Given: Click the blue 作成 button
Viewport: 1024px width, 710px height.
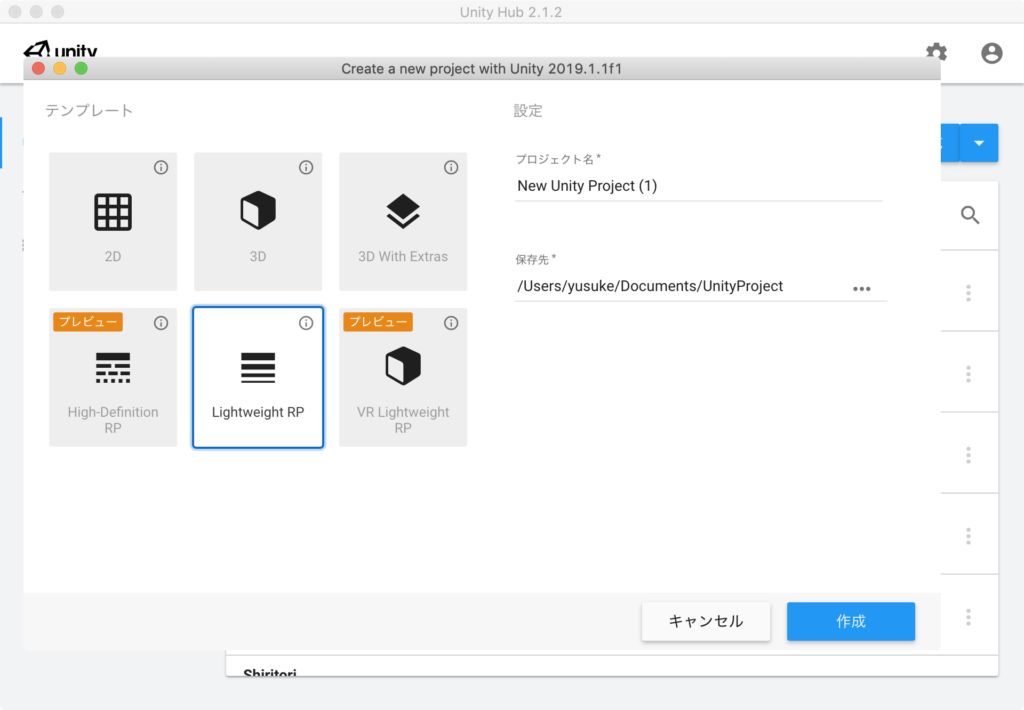Looking at the screenshot, I should [x=850, y=621].
